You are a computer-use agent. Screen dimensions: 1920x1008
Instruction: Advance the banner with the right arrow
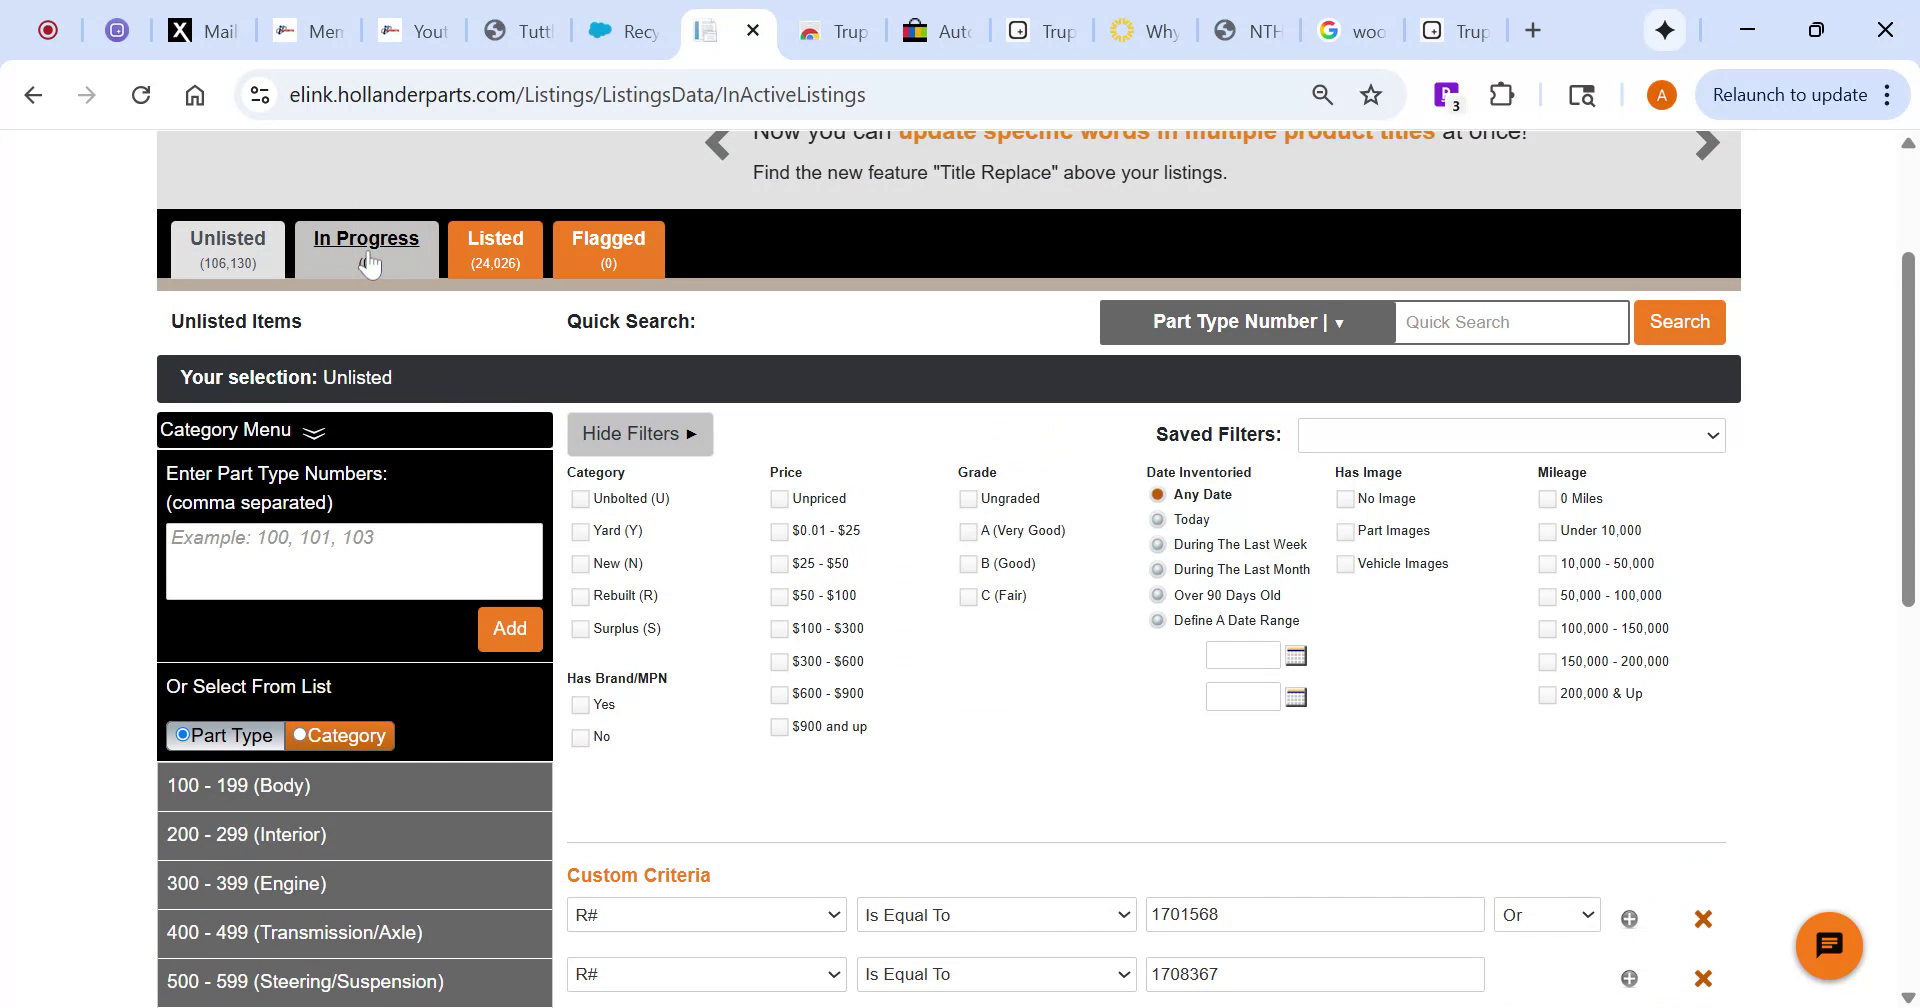tap(1708, 144)
